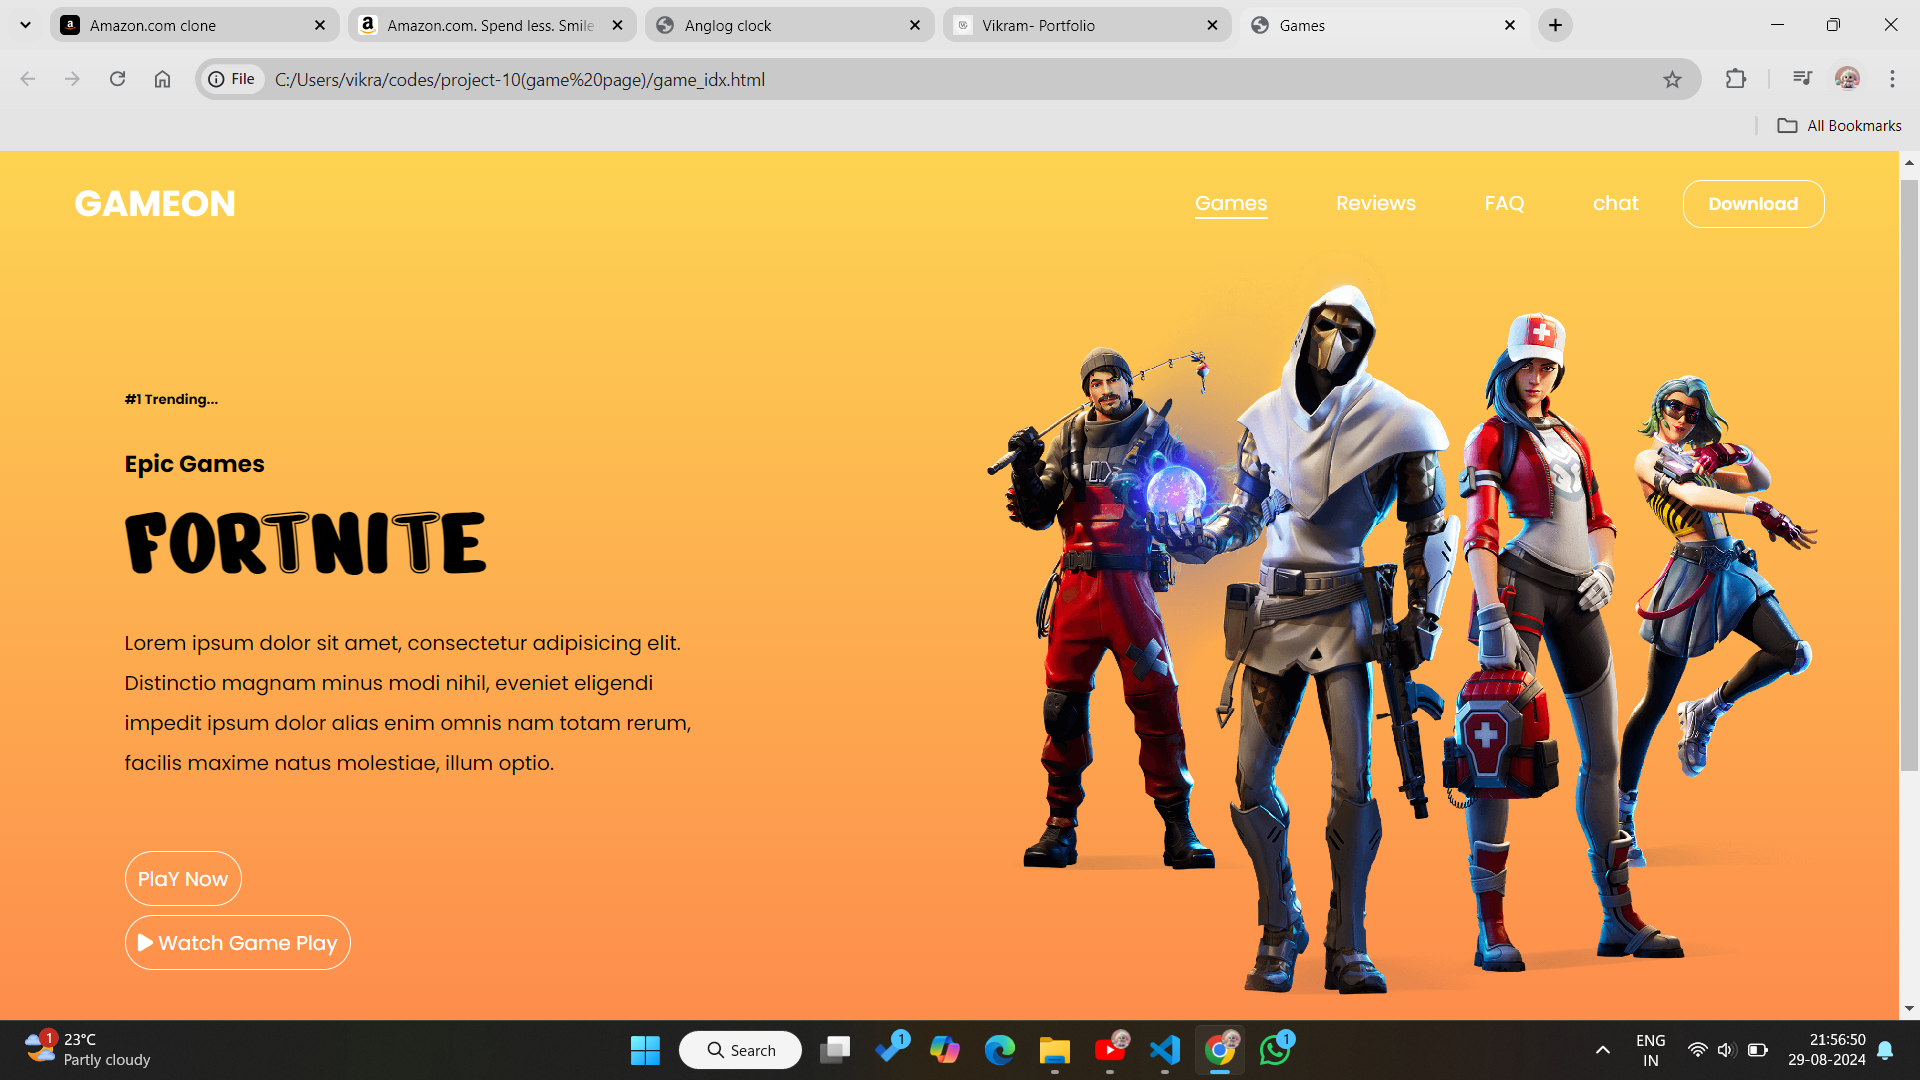Open the notification bell icon

coord(1885,1050)
